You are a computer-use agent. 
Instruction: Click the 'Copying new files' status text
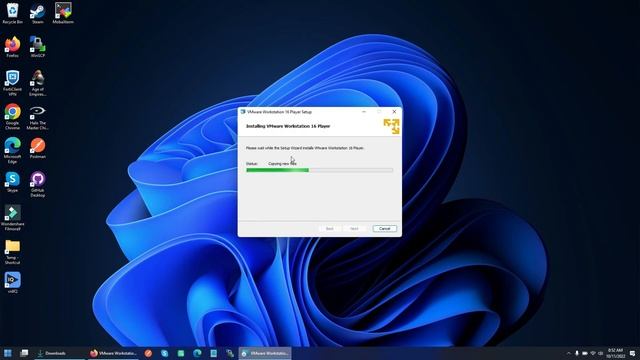tap(282, 164)
